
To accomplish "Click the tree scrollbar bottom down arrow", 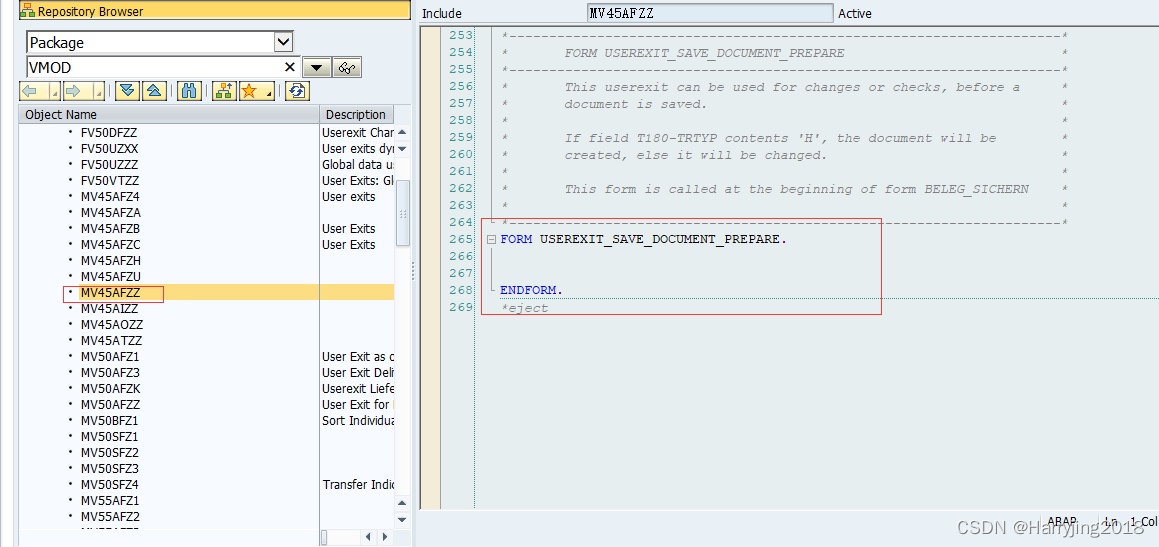I will (x=403, y=519).
